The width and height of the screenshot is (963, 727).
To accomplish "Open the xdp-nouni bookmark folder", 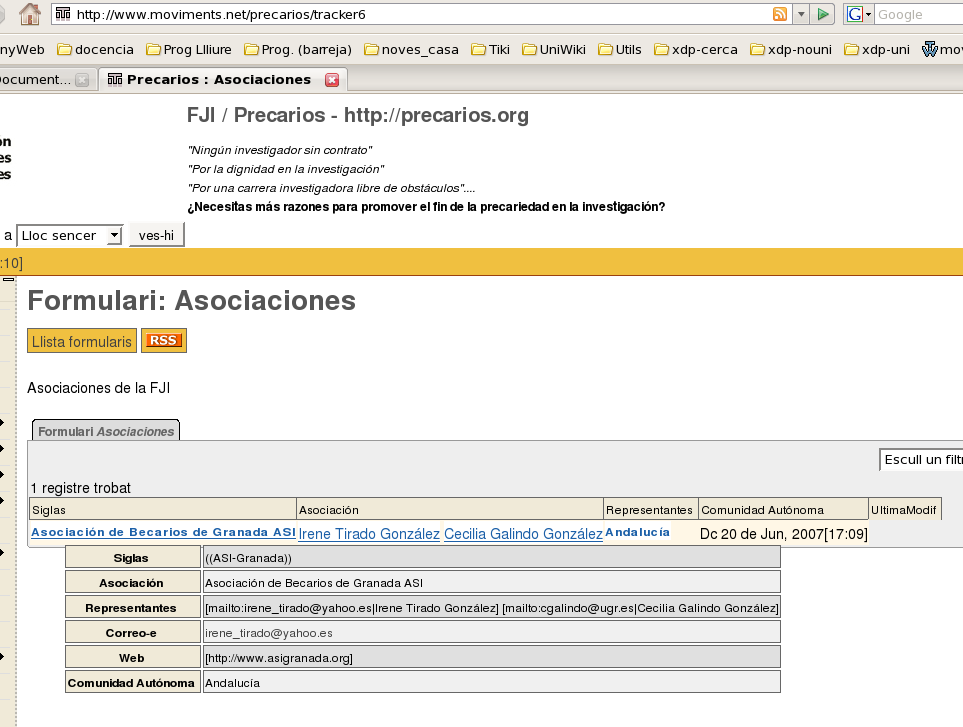I will (791, 50).
